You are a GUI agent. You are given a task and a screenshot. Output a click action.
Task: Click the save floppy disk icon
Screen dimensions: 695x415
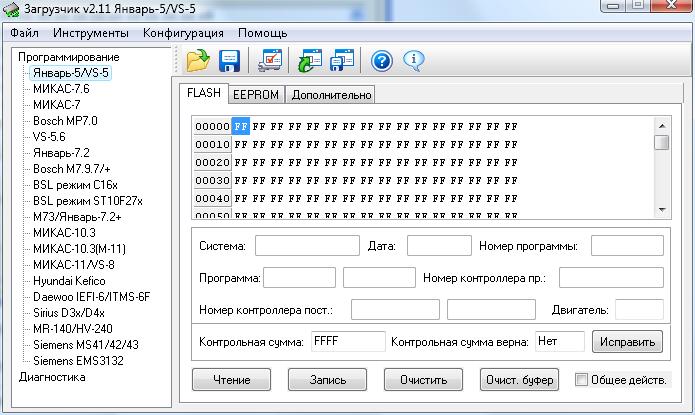pos(229,60)
